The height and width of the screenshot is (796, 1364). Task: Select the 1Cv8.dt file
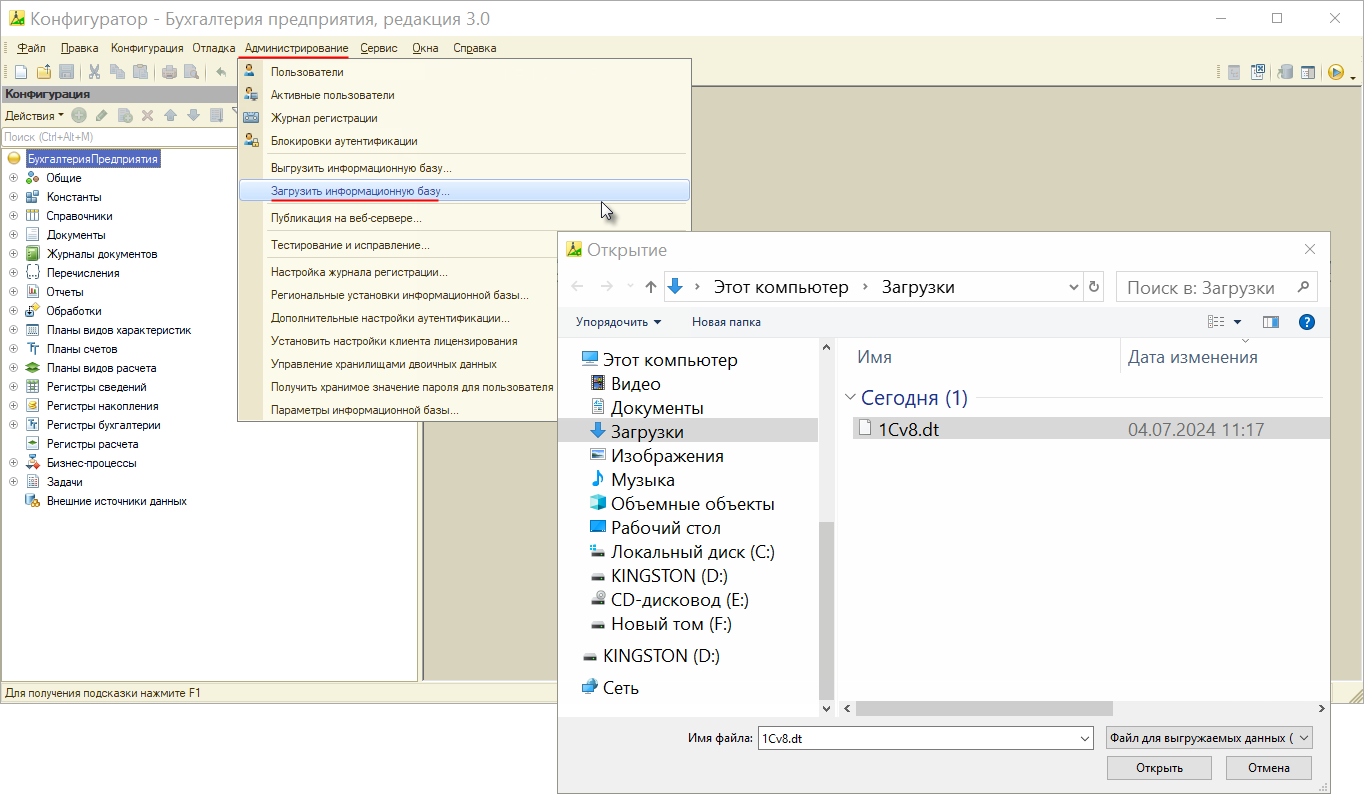pyautogui.click(x=1093, y=429)
